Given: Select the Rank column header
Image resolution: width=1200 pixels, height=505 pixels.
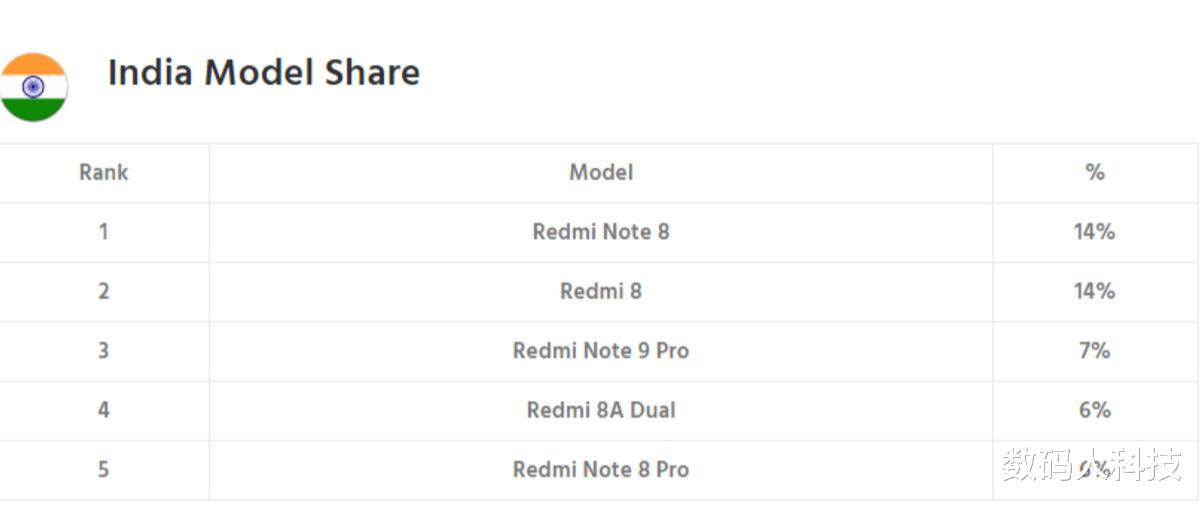Looking at the screenshot, I should (104, 173).
